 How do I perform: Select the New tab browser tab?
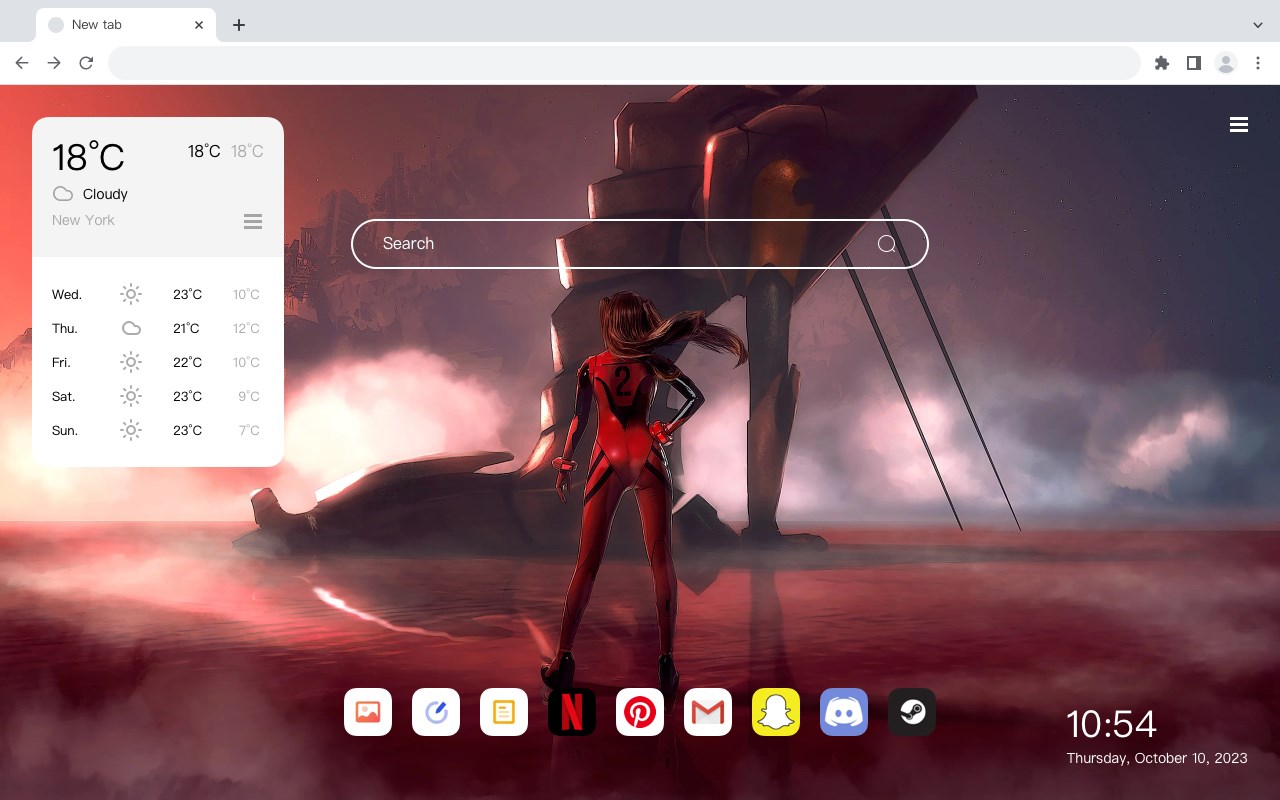point(126,25)
